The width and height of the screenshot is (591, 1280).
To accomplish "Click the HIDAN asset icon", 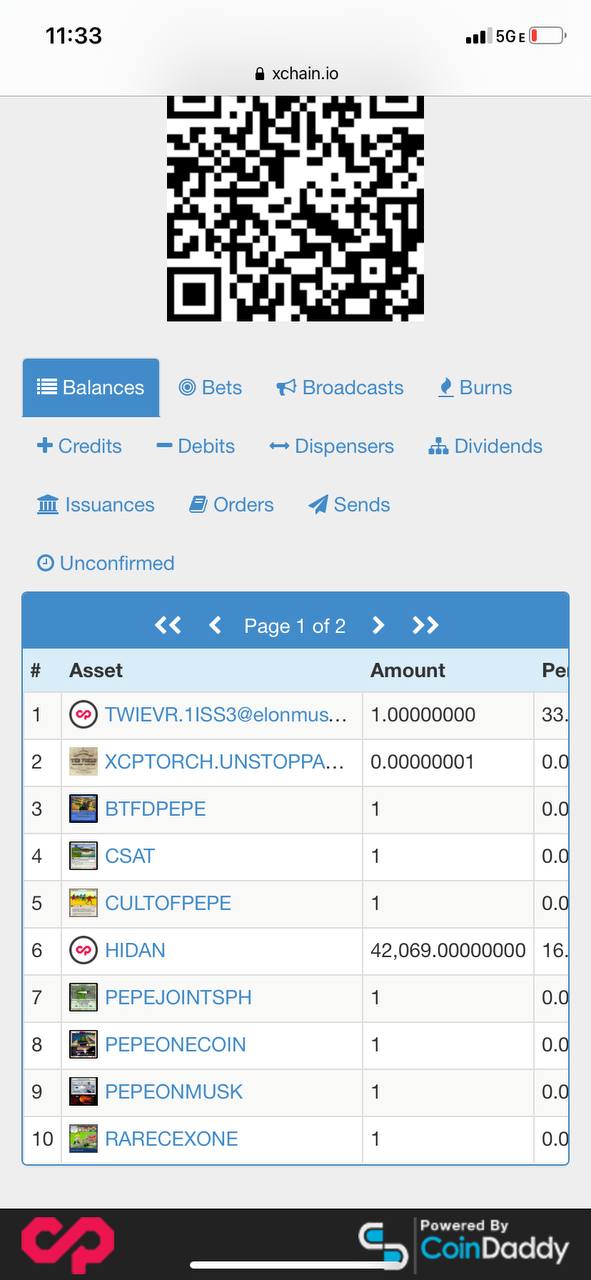I will pyautogui.click(x=83, y=950).
